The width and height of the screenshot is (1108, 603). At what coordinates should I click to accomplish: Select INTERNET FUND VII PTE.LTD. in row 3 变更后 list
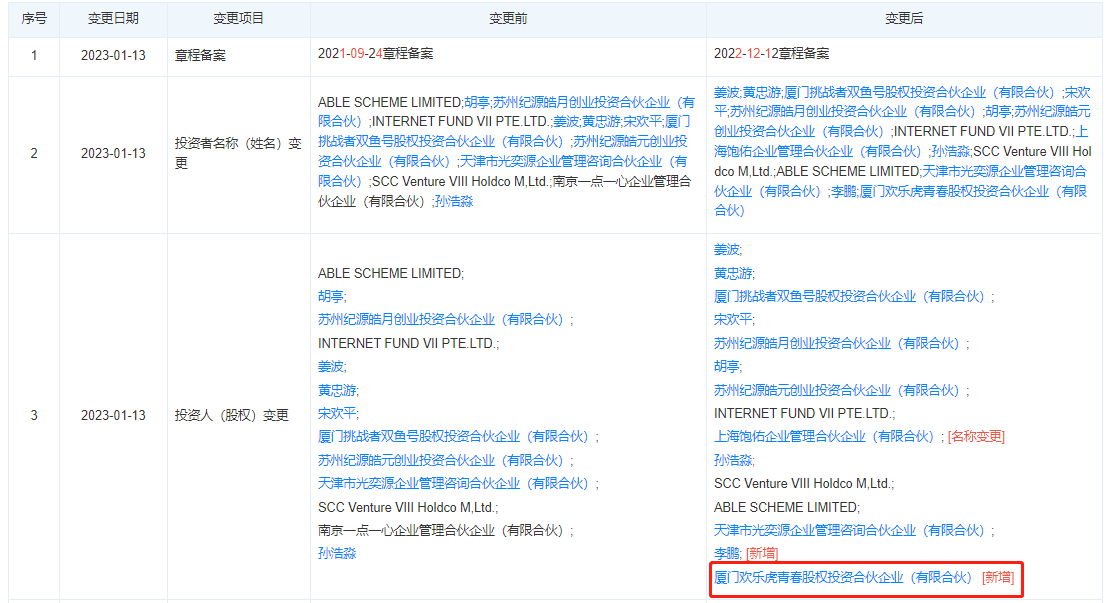803,413
